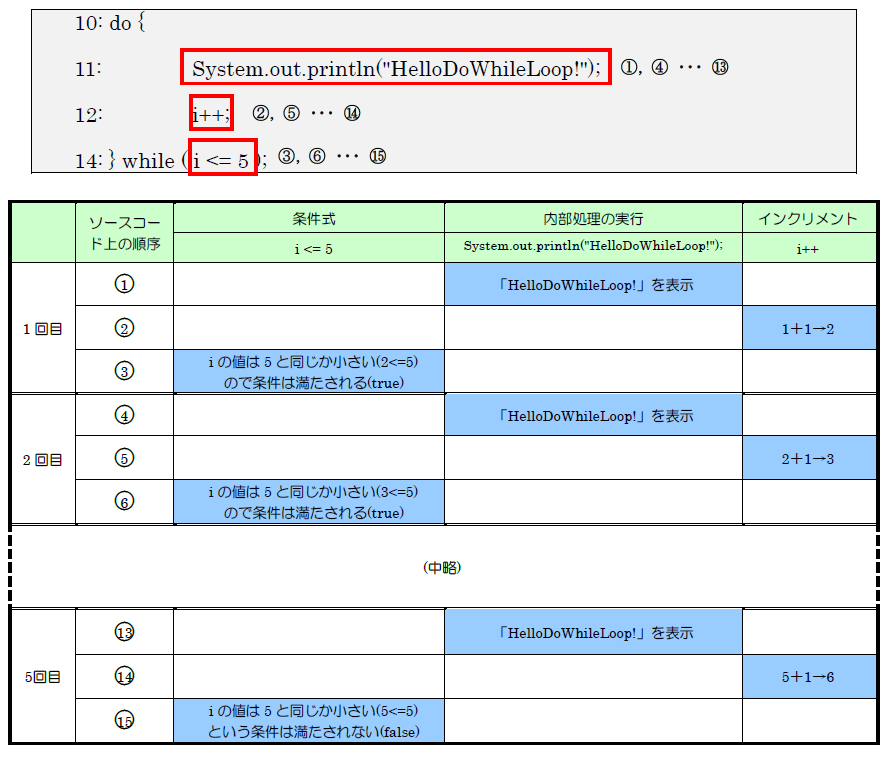Click the (中略) omitted section text
This screenshot has width=896, height=758.
coord(444,567)
